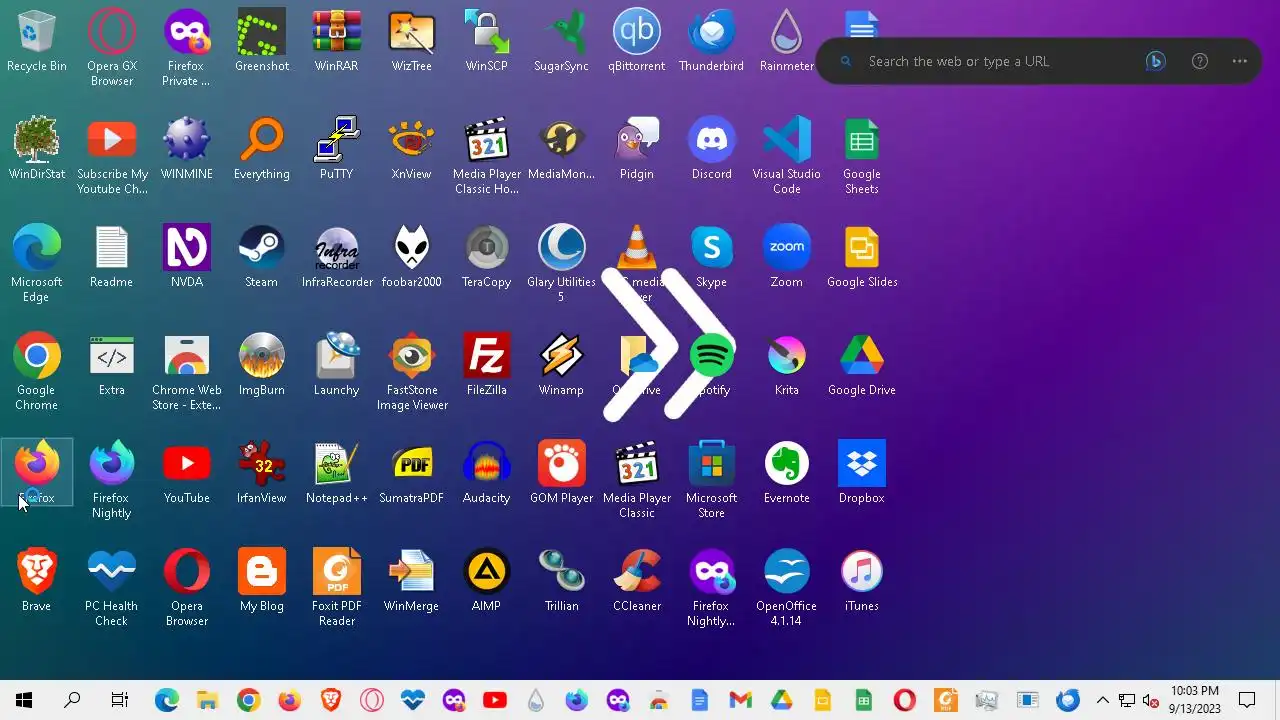Select the Everything search desktop icon

click(262, 150)
